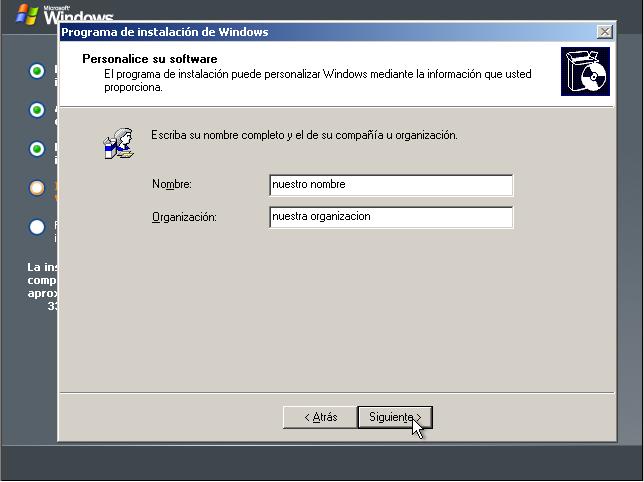Click the 'Escriba su nombre completo' instruction text

click(x=304, y=135)
